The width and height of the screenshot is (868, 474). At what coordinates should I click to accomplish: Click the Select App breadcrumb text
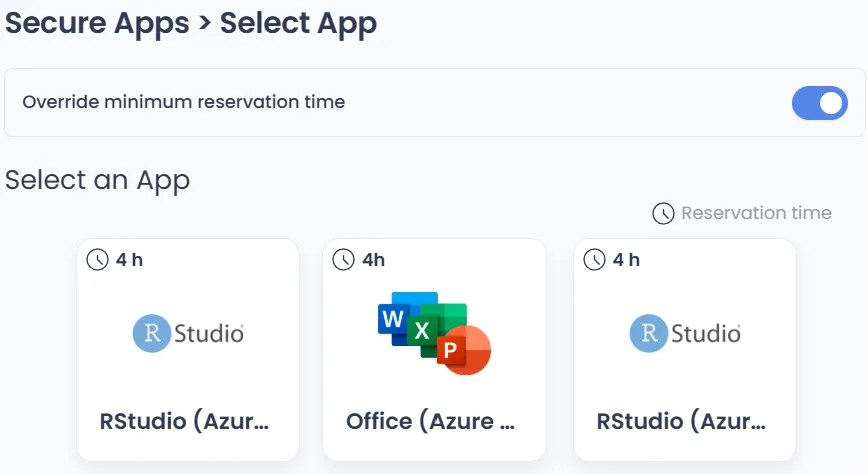[298, 22]
